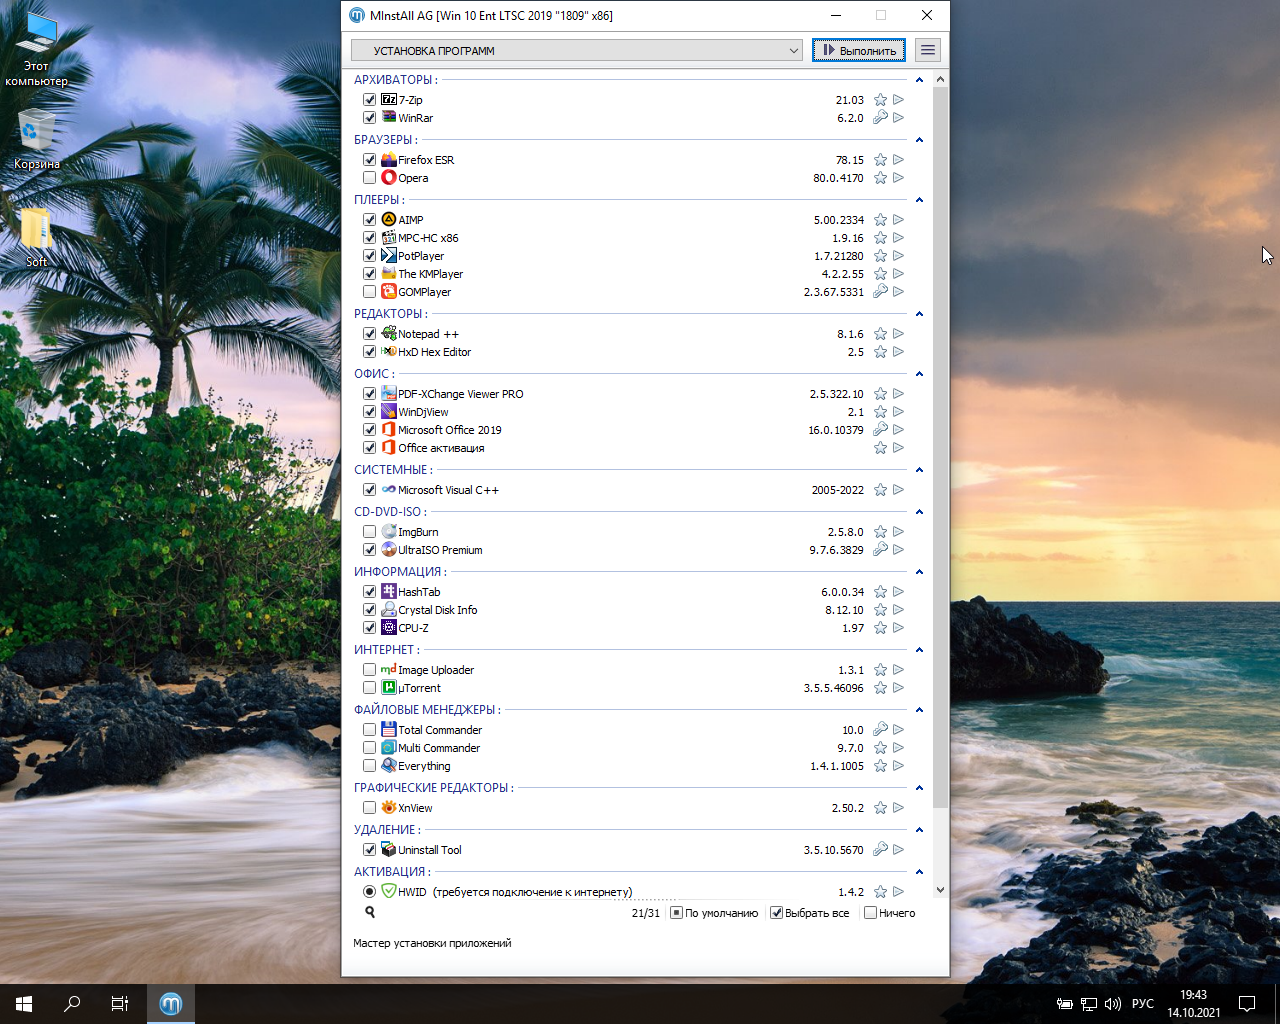This screenshot has height=1024, width=1280.
Task: Open the УСТАНОВКА ПРОГРАММ dropdown
Action: click(577, 50)
